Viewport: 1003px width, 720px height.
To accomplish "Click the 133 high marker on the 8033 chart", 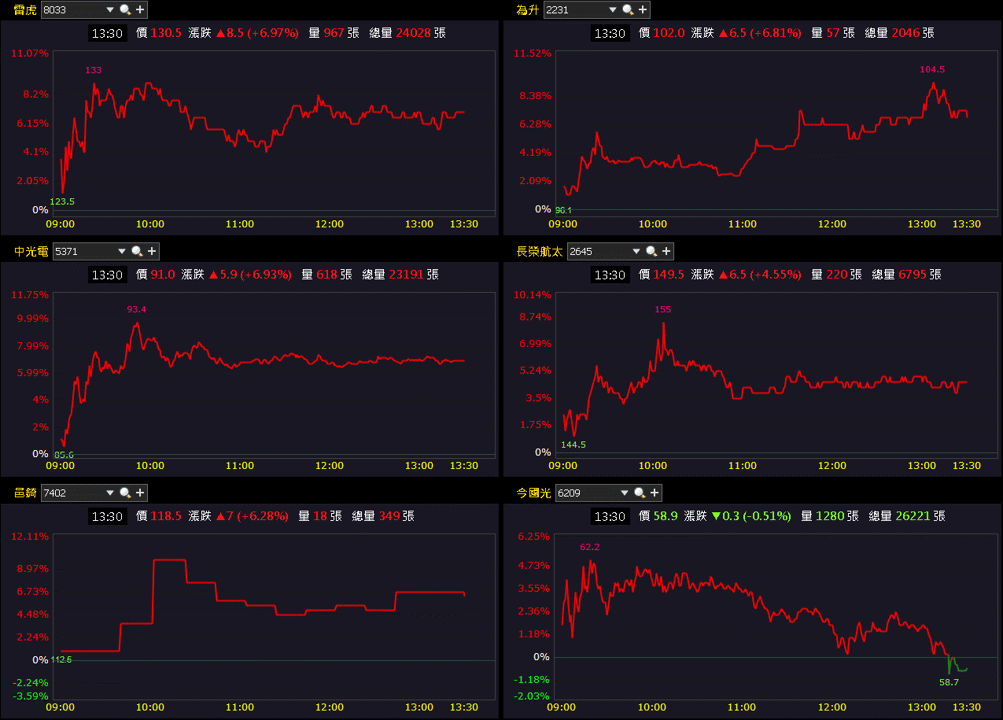I will [93, 70].
